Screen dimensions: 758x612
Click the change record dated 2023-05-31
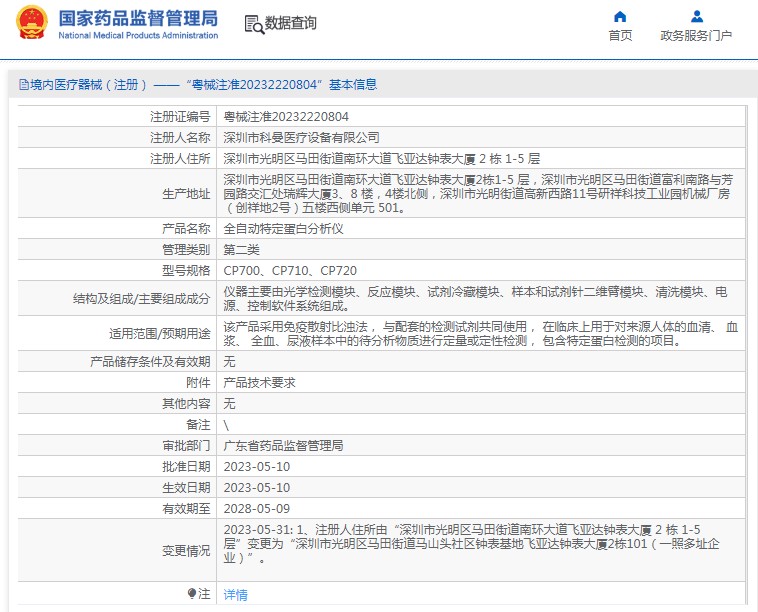471,544
